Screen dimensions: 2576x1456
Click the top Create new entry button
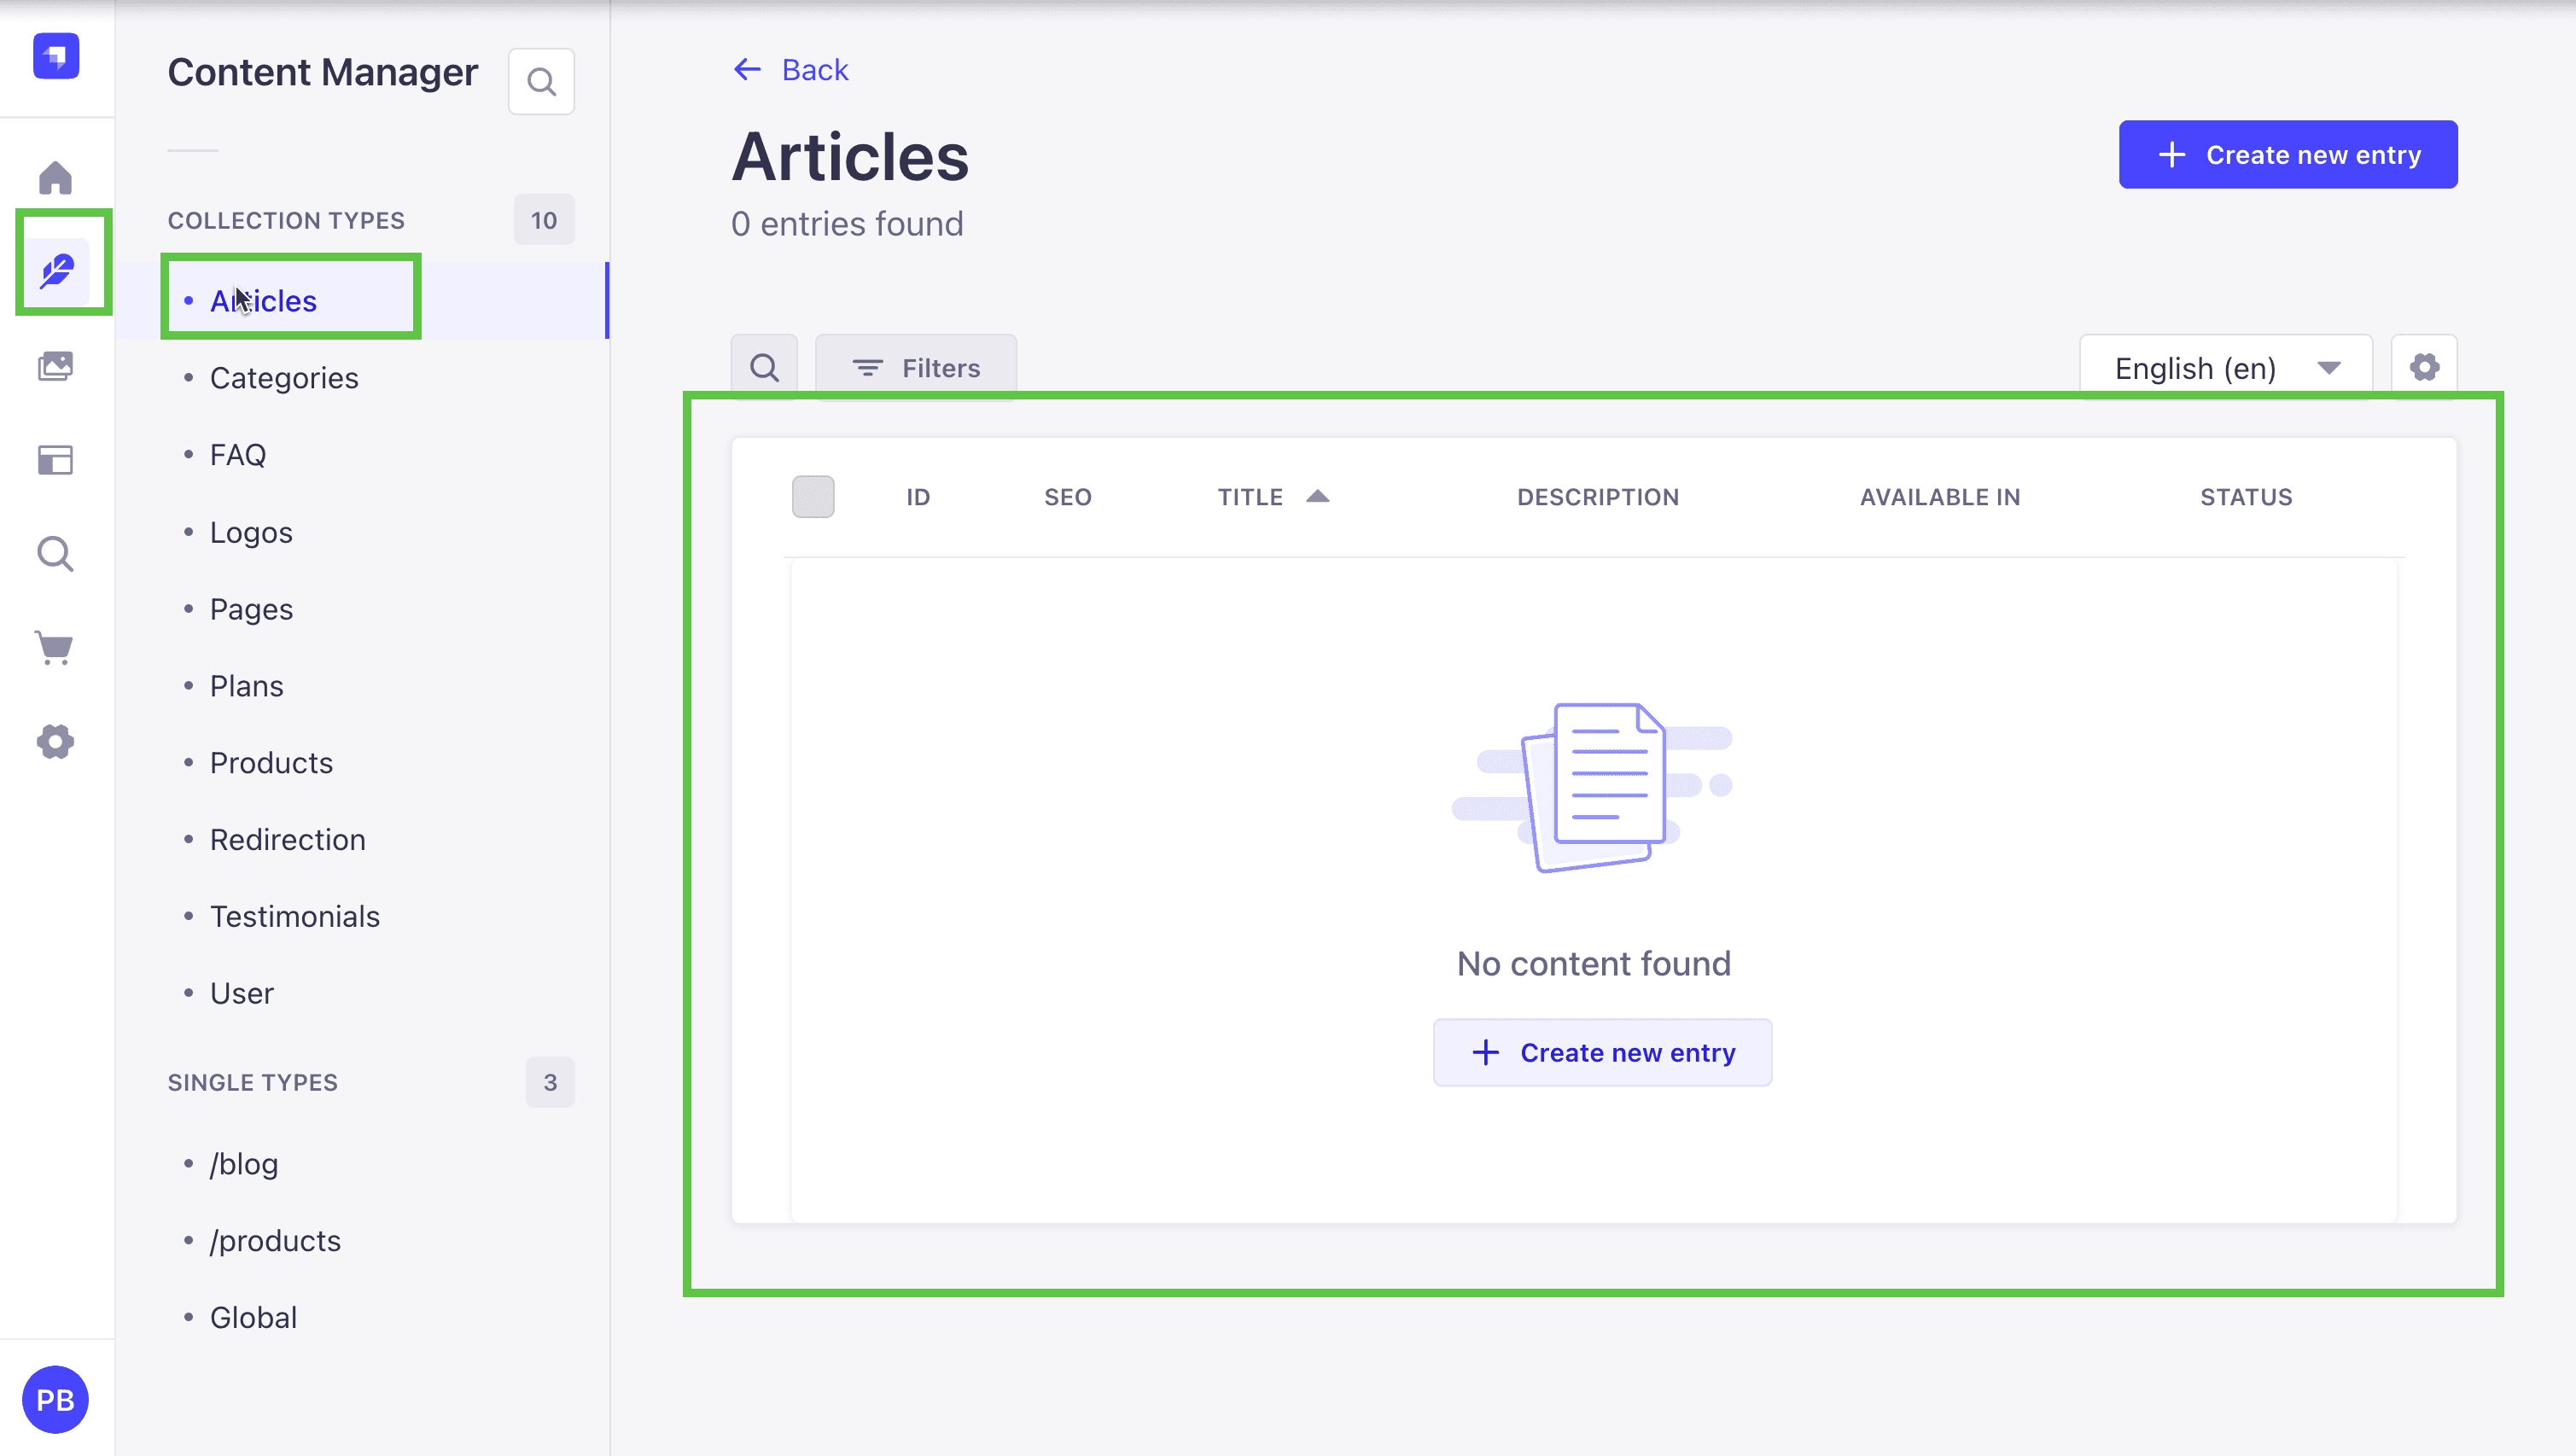[x=2288, y=155]
